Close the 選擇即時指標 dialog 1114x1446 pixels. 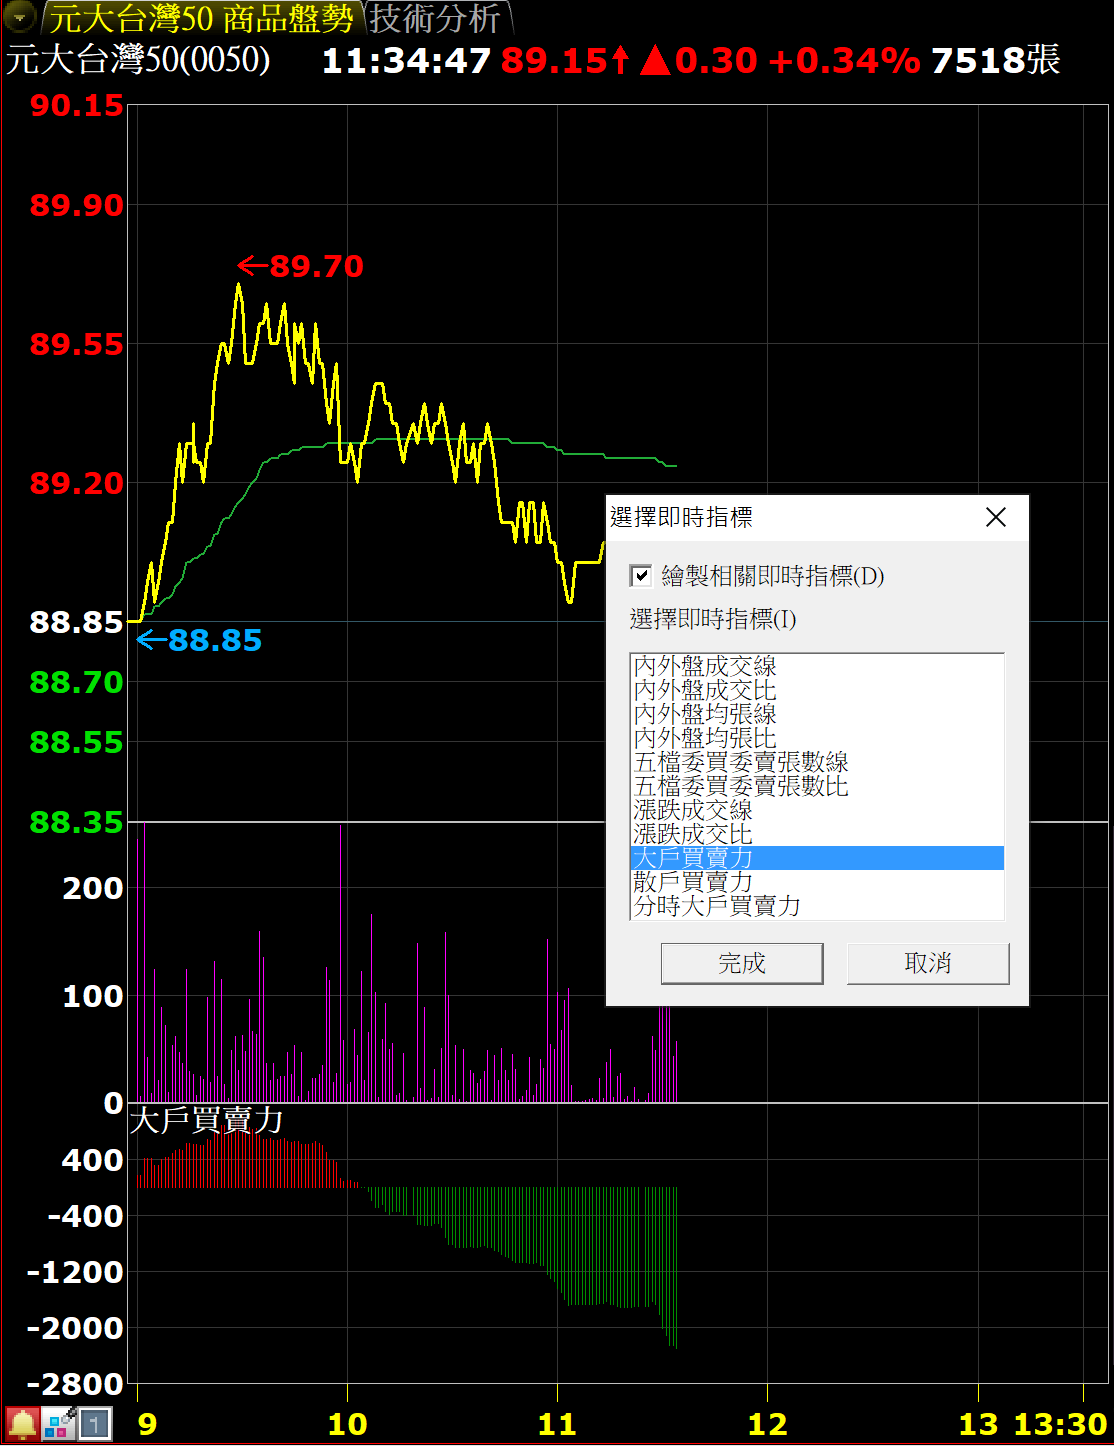995,517
